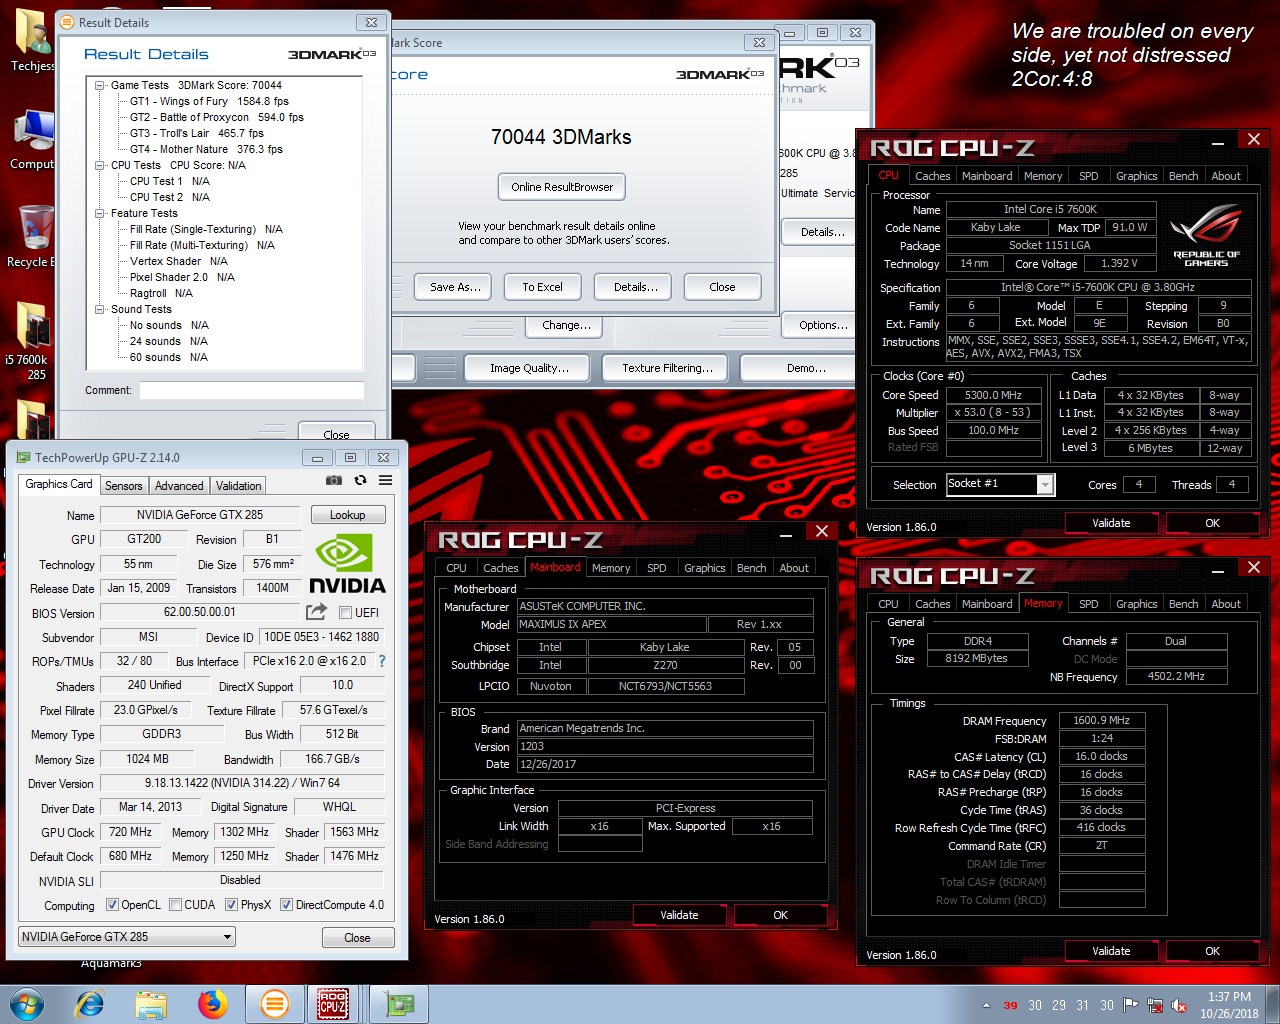Open network status tray icon
This screenshot has width=1280, height=1024.
tap(1155, 1005)
